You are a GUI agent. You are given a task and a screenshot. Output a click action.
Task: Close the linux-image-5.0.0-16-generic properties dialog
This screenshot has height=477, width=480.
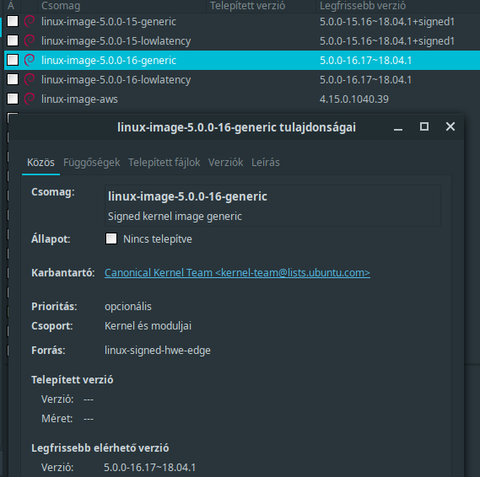(450, 127)
